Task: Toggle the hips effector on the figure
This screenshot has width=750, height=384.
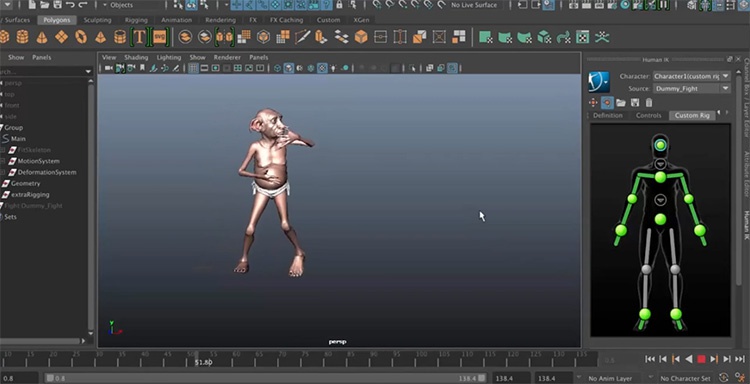Action: click(x=660, y=219)
